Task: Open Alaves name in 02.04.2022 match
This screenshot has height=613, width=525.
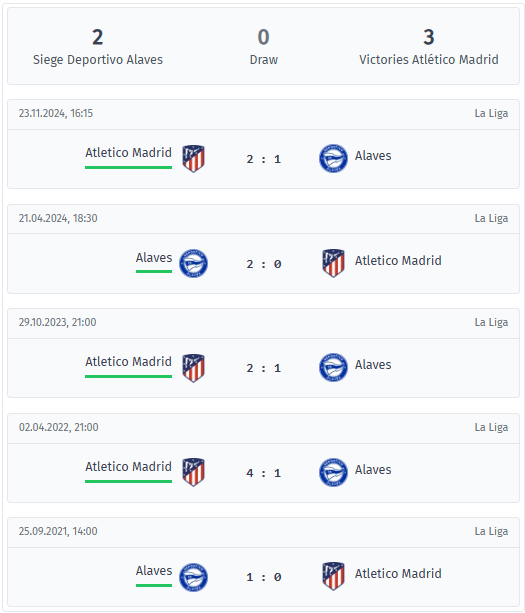Action: point(373,470)
